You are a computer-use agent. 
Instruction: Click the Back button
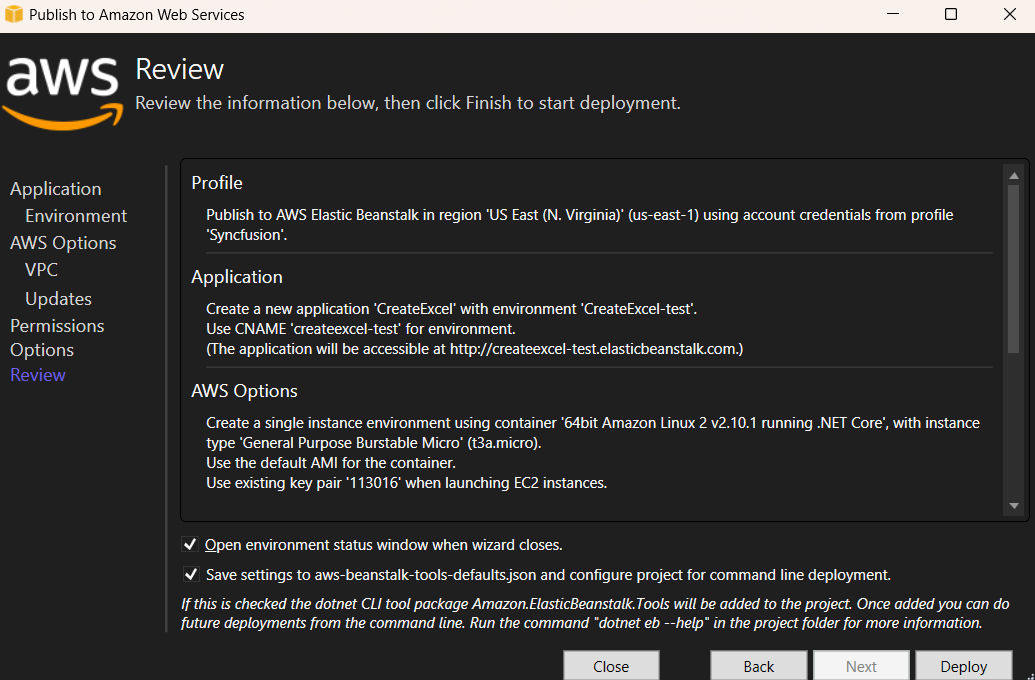pos(758,665)
